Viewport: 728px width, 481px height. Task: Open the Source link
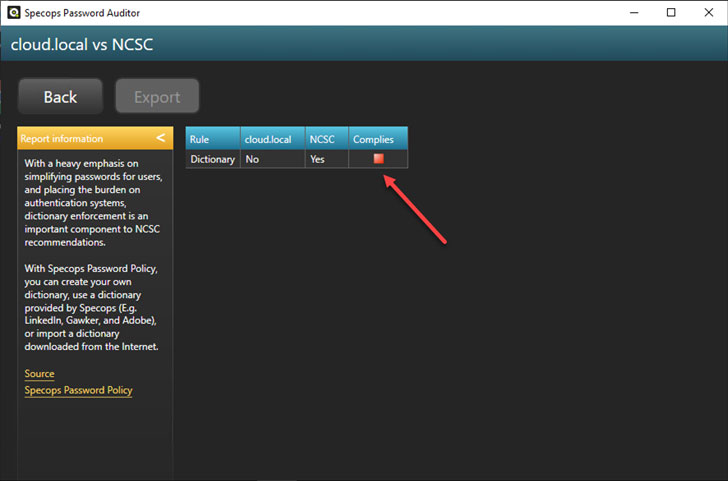(x=39, y=374)
